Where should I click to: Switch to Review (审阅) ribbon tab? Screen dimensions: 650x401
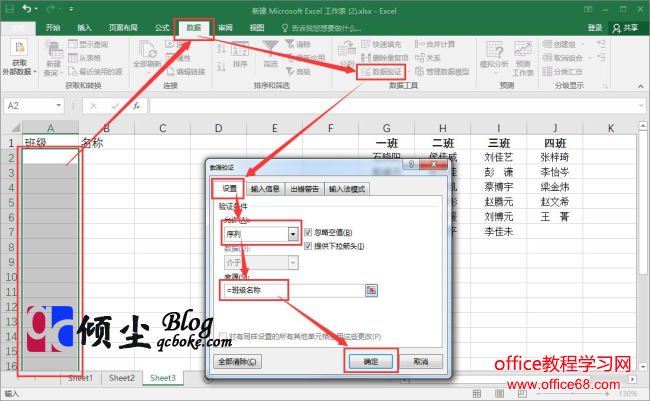click(x=225, y=28)
